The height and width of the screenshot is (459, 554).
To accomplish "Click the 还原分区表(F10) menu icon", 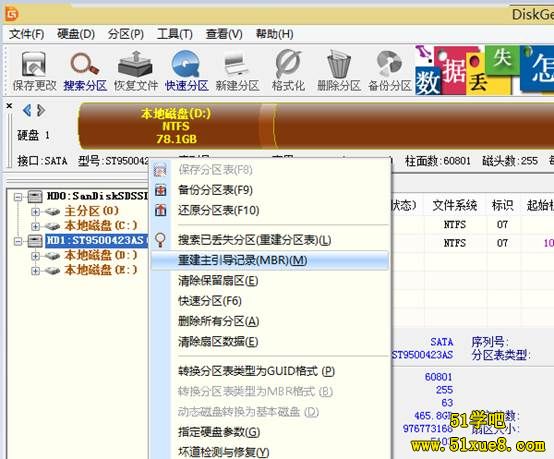I will click(x=160, y=210).
